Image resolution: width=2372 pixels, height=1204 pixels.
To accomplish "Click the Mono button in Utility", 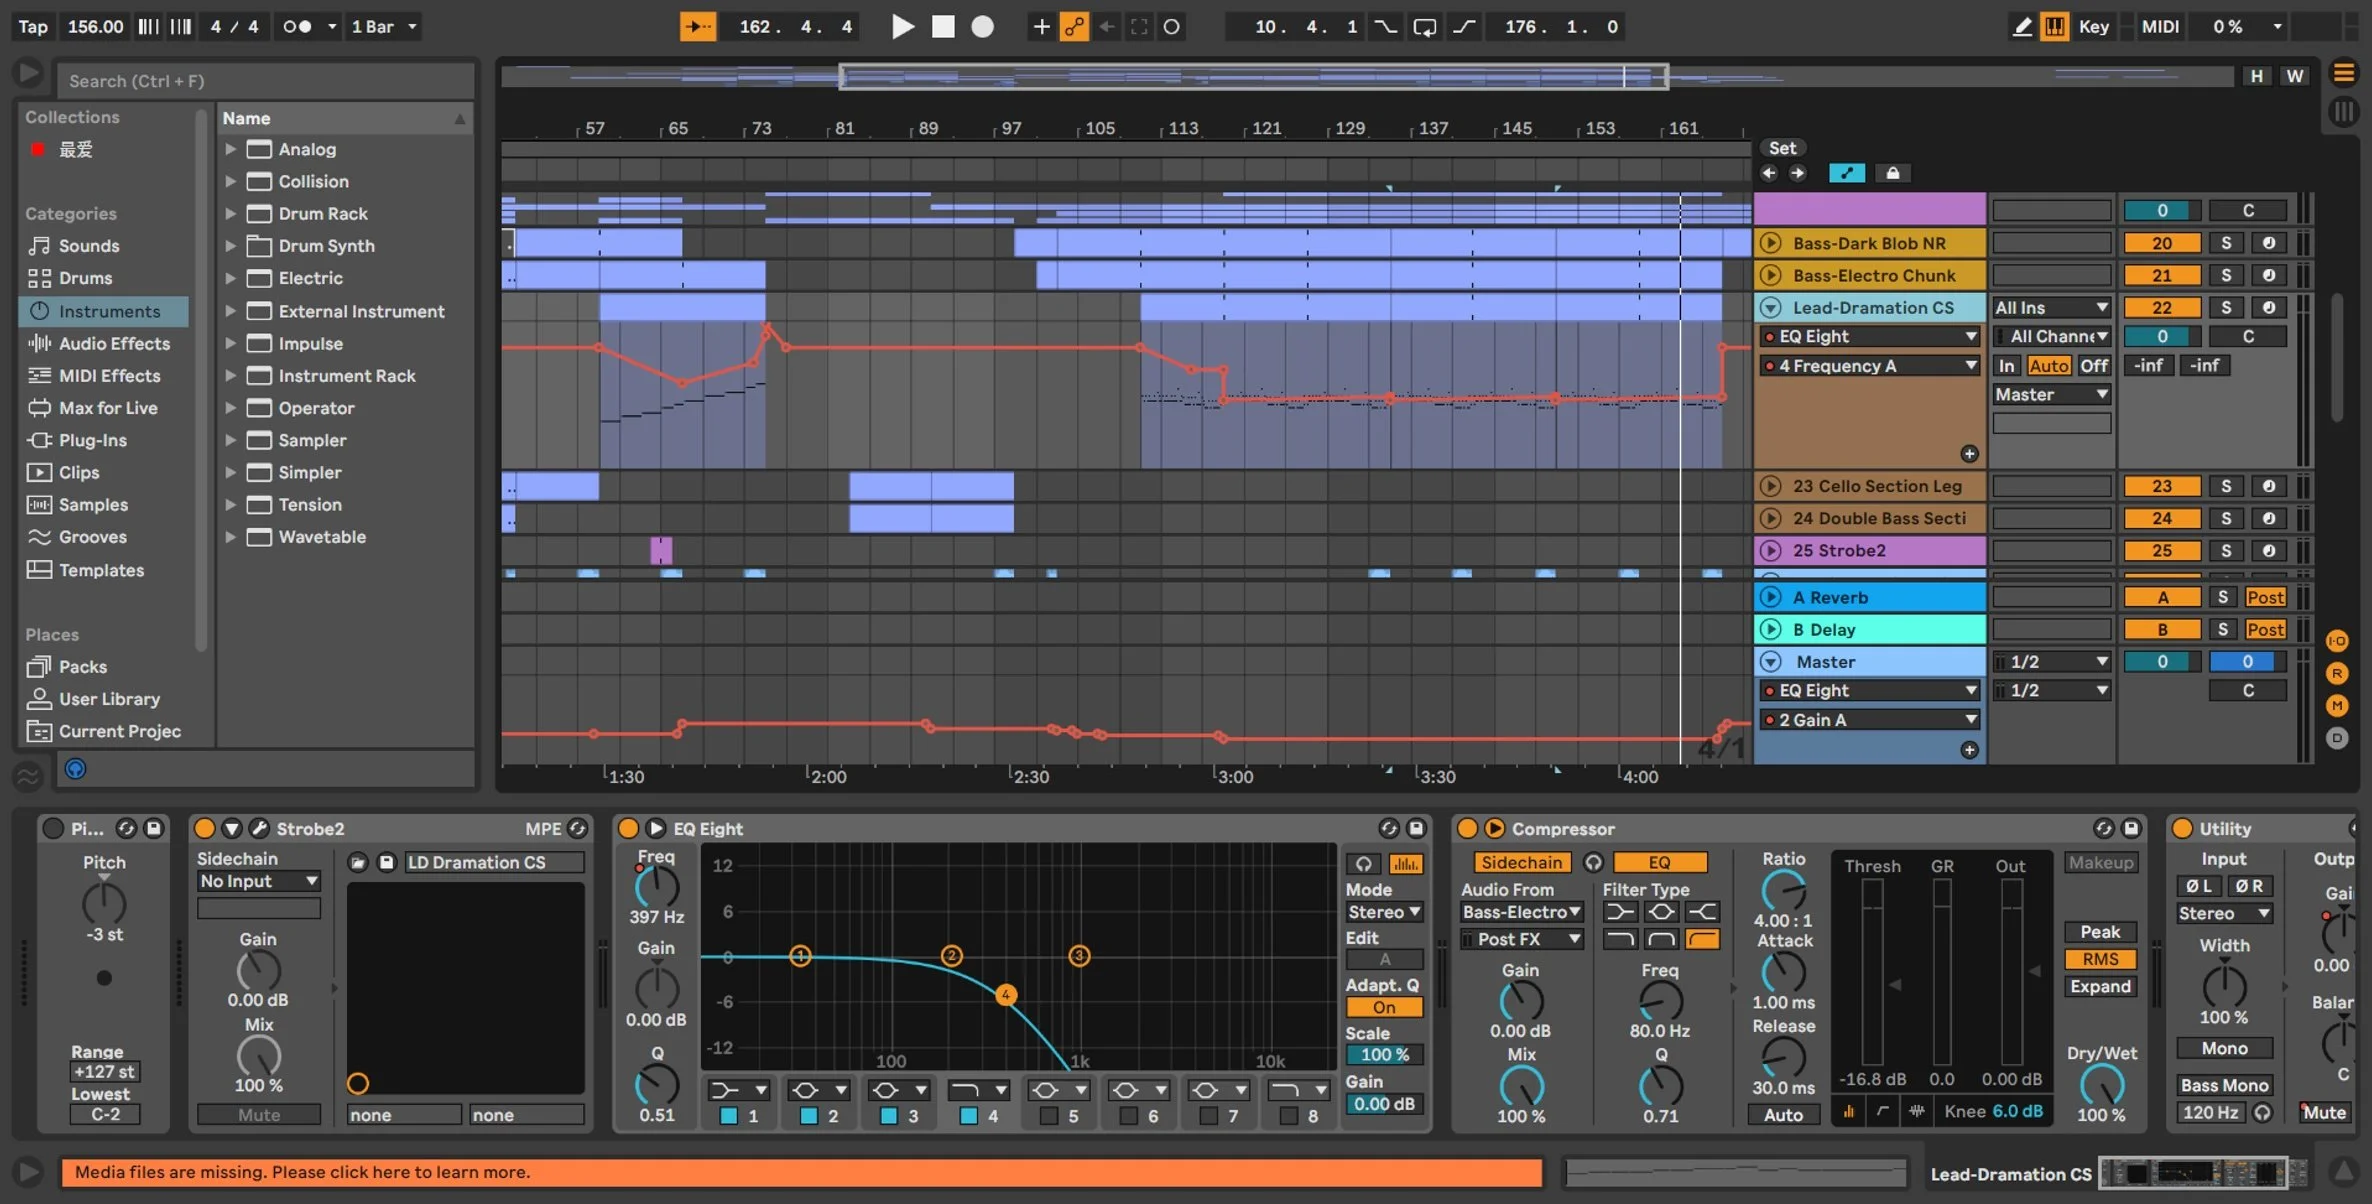I will coord(2224,1048).
